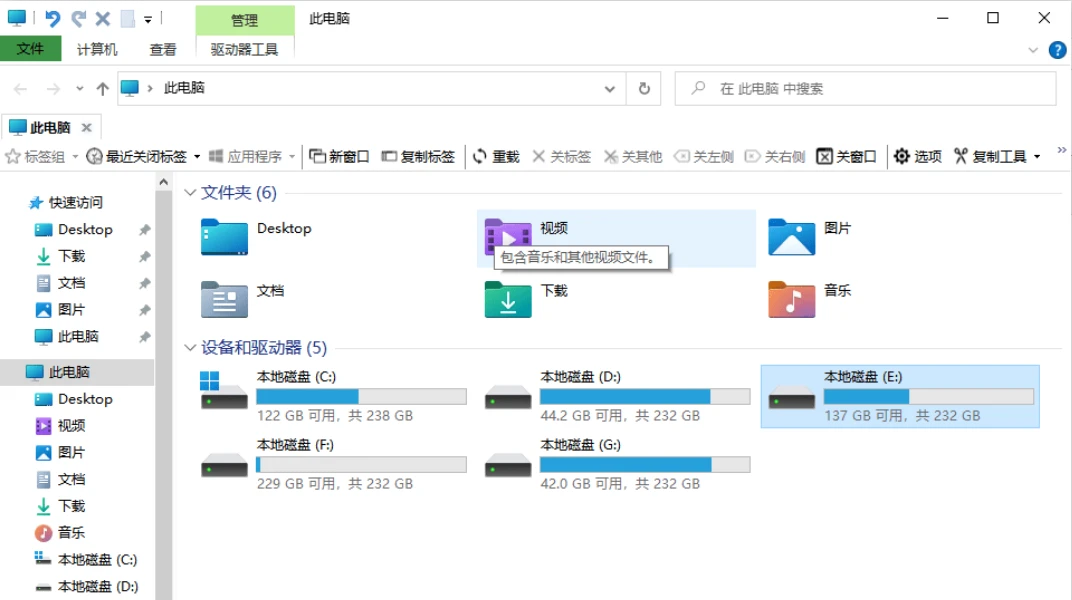Viewport: 1072px width, 600px height.
Task: Click the Copy Tab (复制标签) icon
Action: coord(390,157)
